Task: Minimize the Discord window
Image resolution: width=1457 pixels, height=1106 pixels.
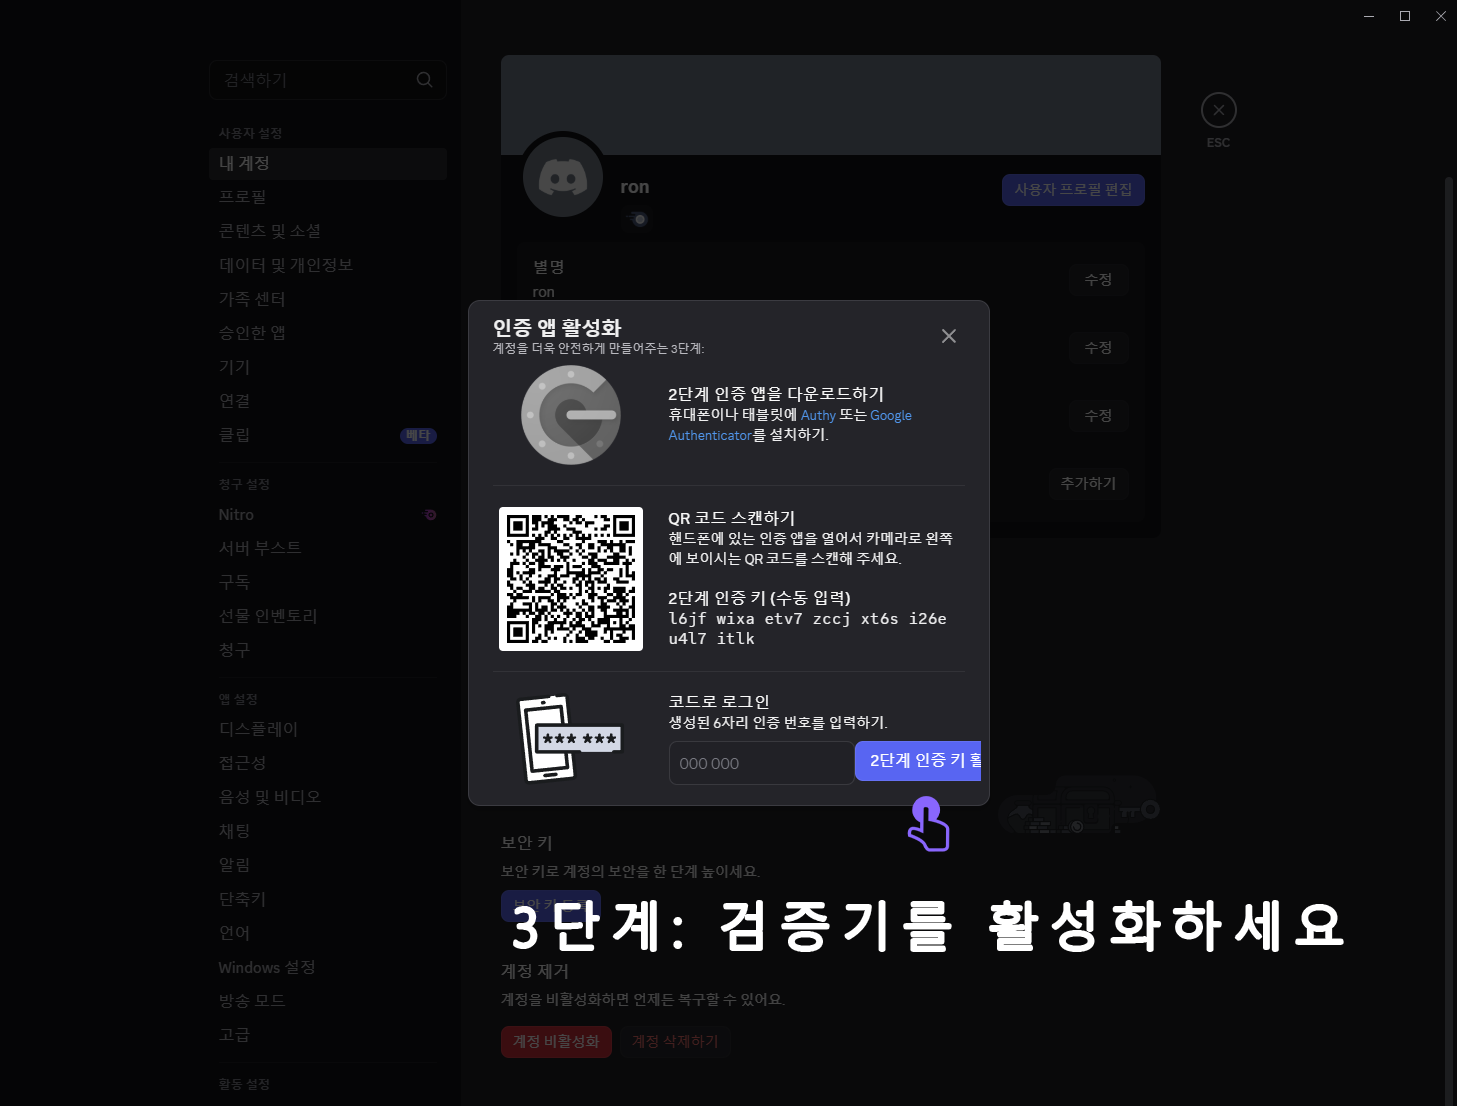Action: (1369, 16)
